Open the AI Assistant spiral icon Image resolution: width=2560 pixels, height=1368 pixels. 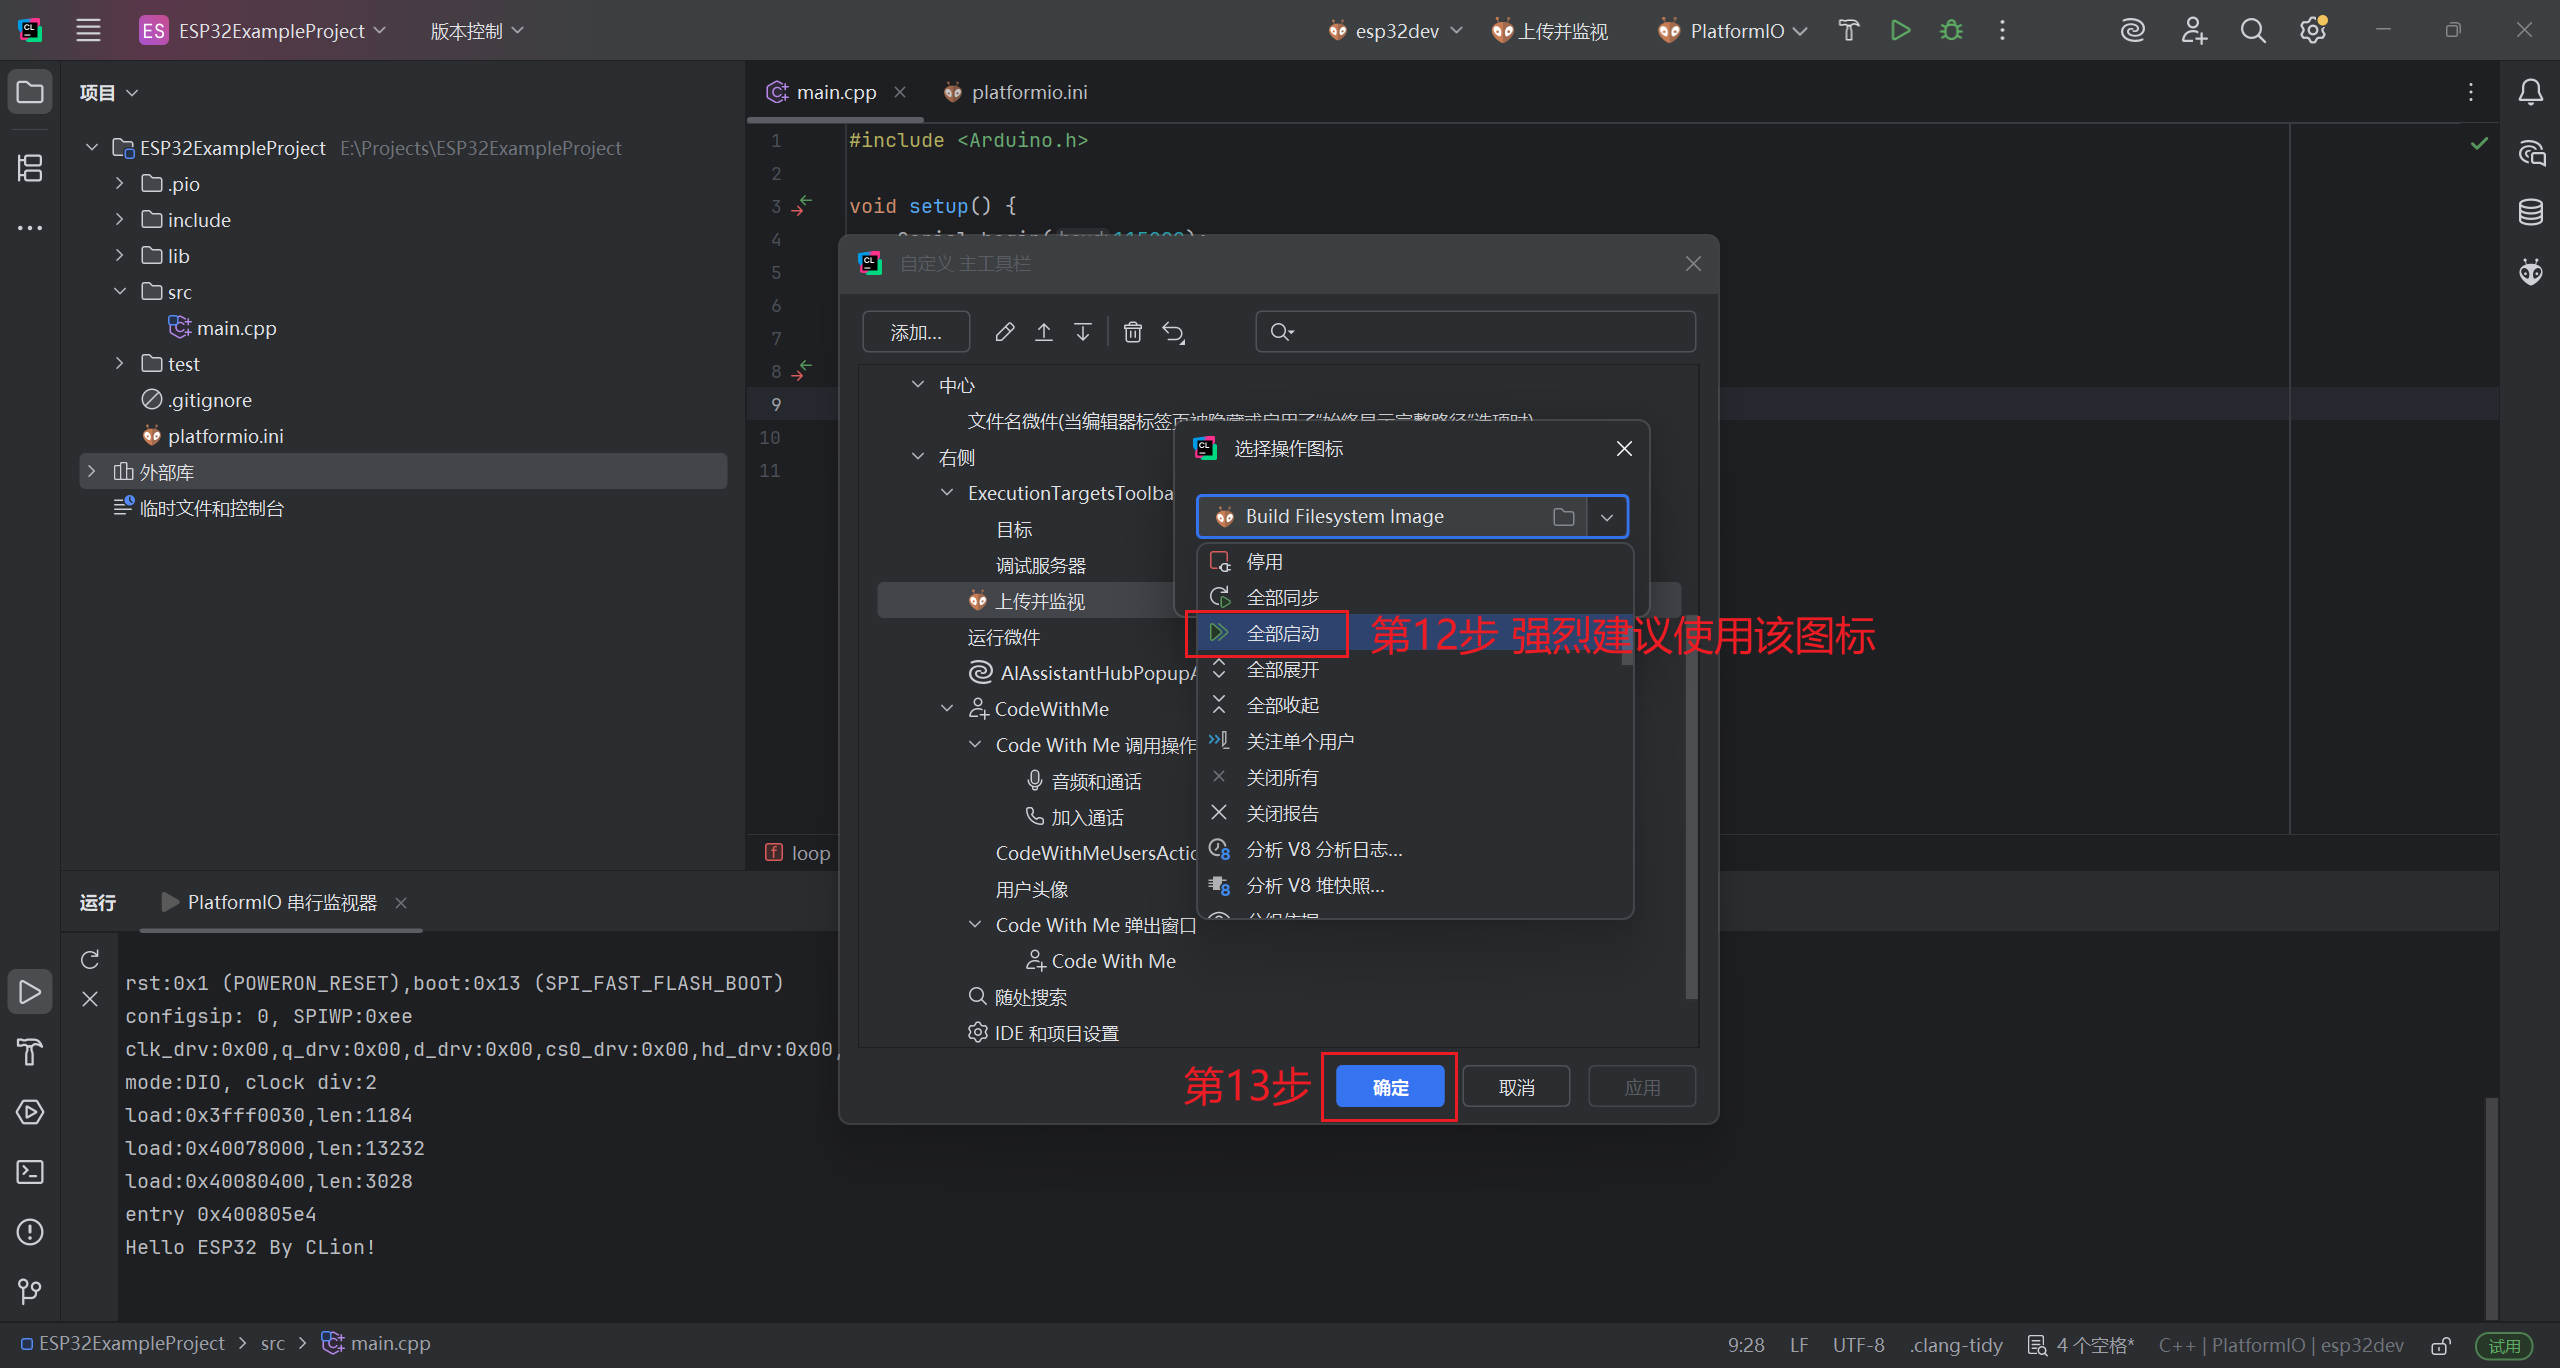2132,31
